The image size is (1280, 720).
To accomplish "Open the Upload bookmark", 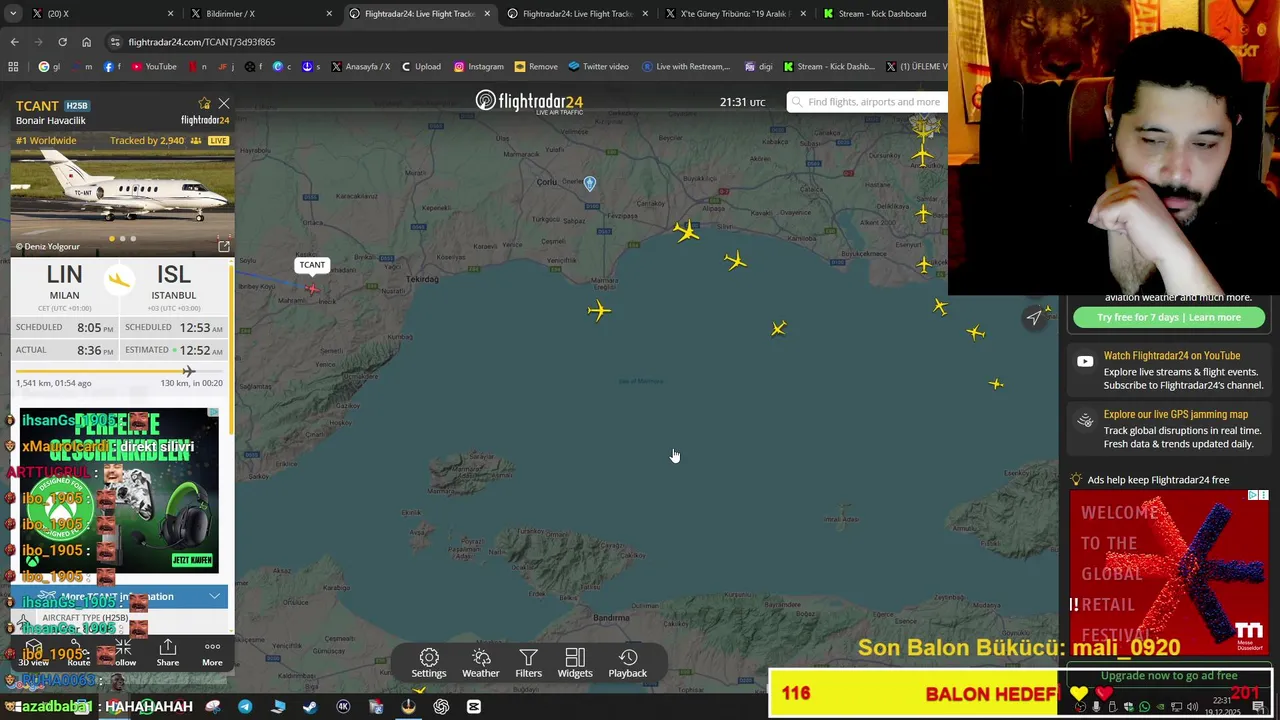I will [x=421, y=67].
